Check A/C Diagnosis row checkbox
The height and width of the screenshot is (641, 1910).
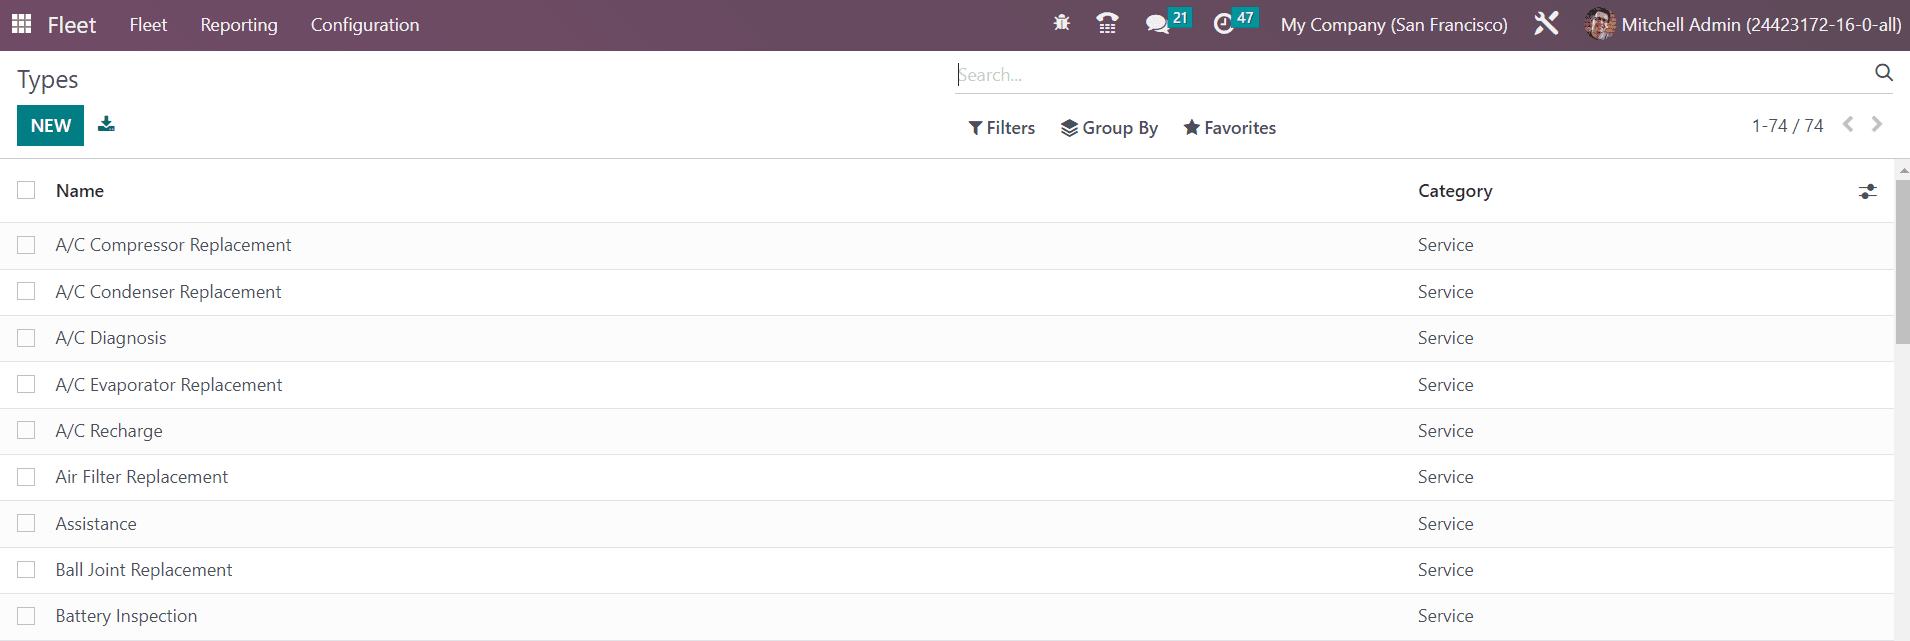click(x=26, y=338)
